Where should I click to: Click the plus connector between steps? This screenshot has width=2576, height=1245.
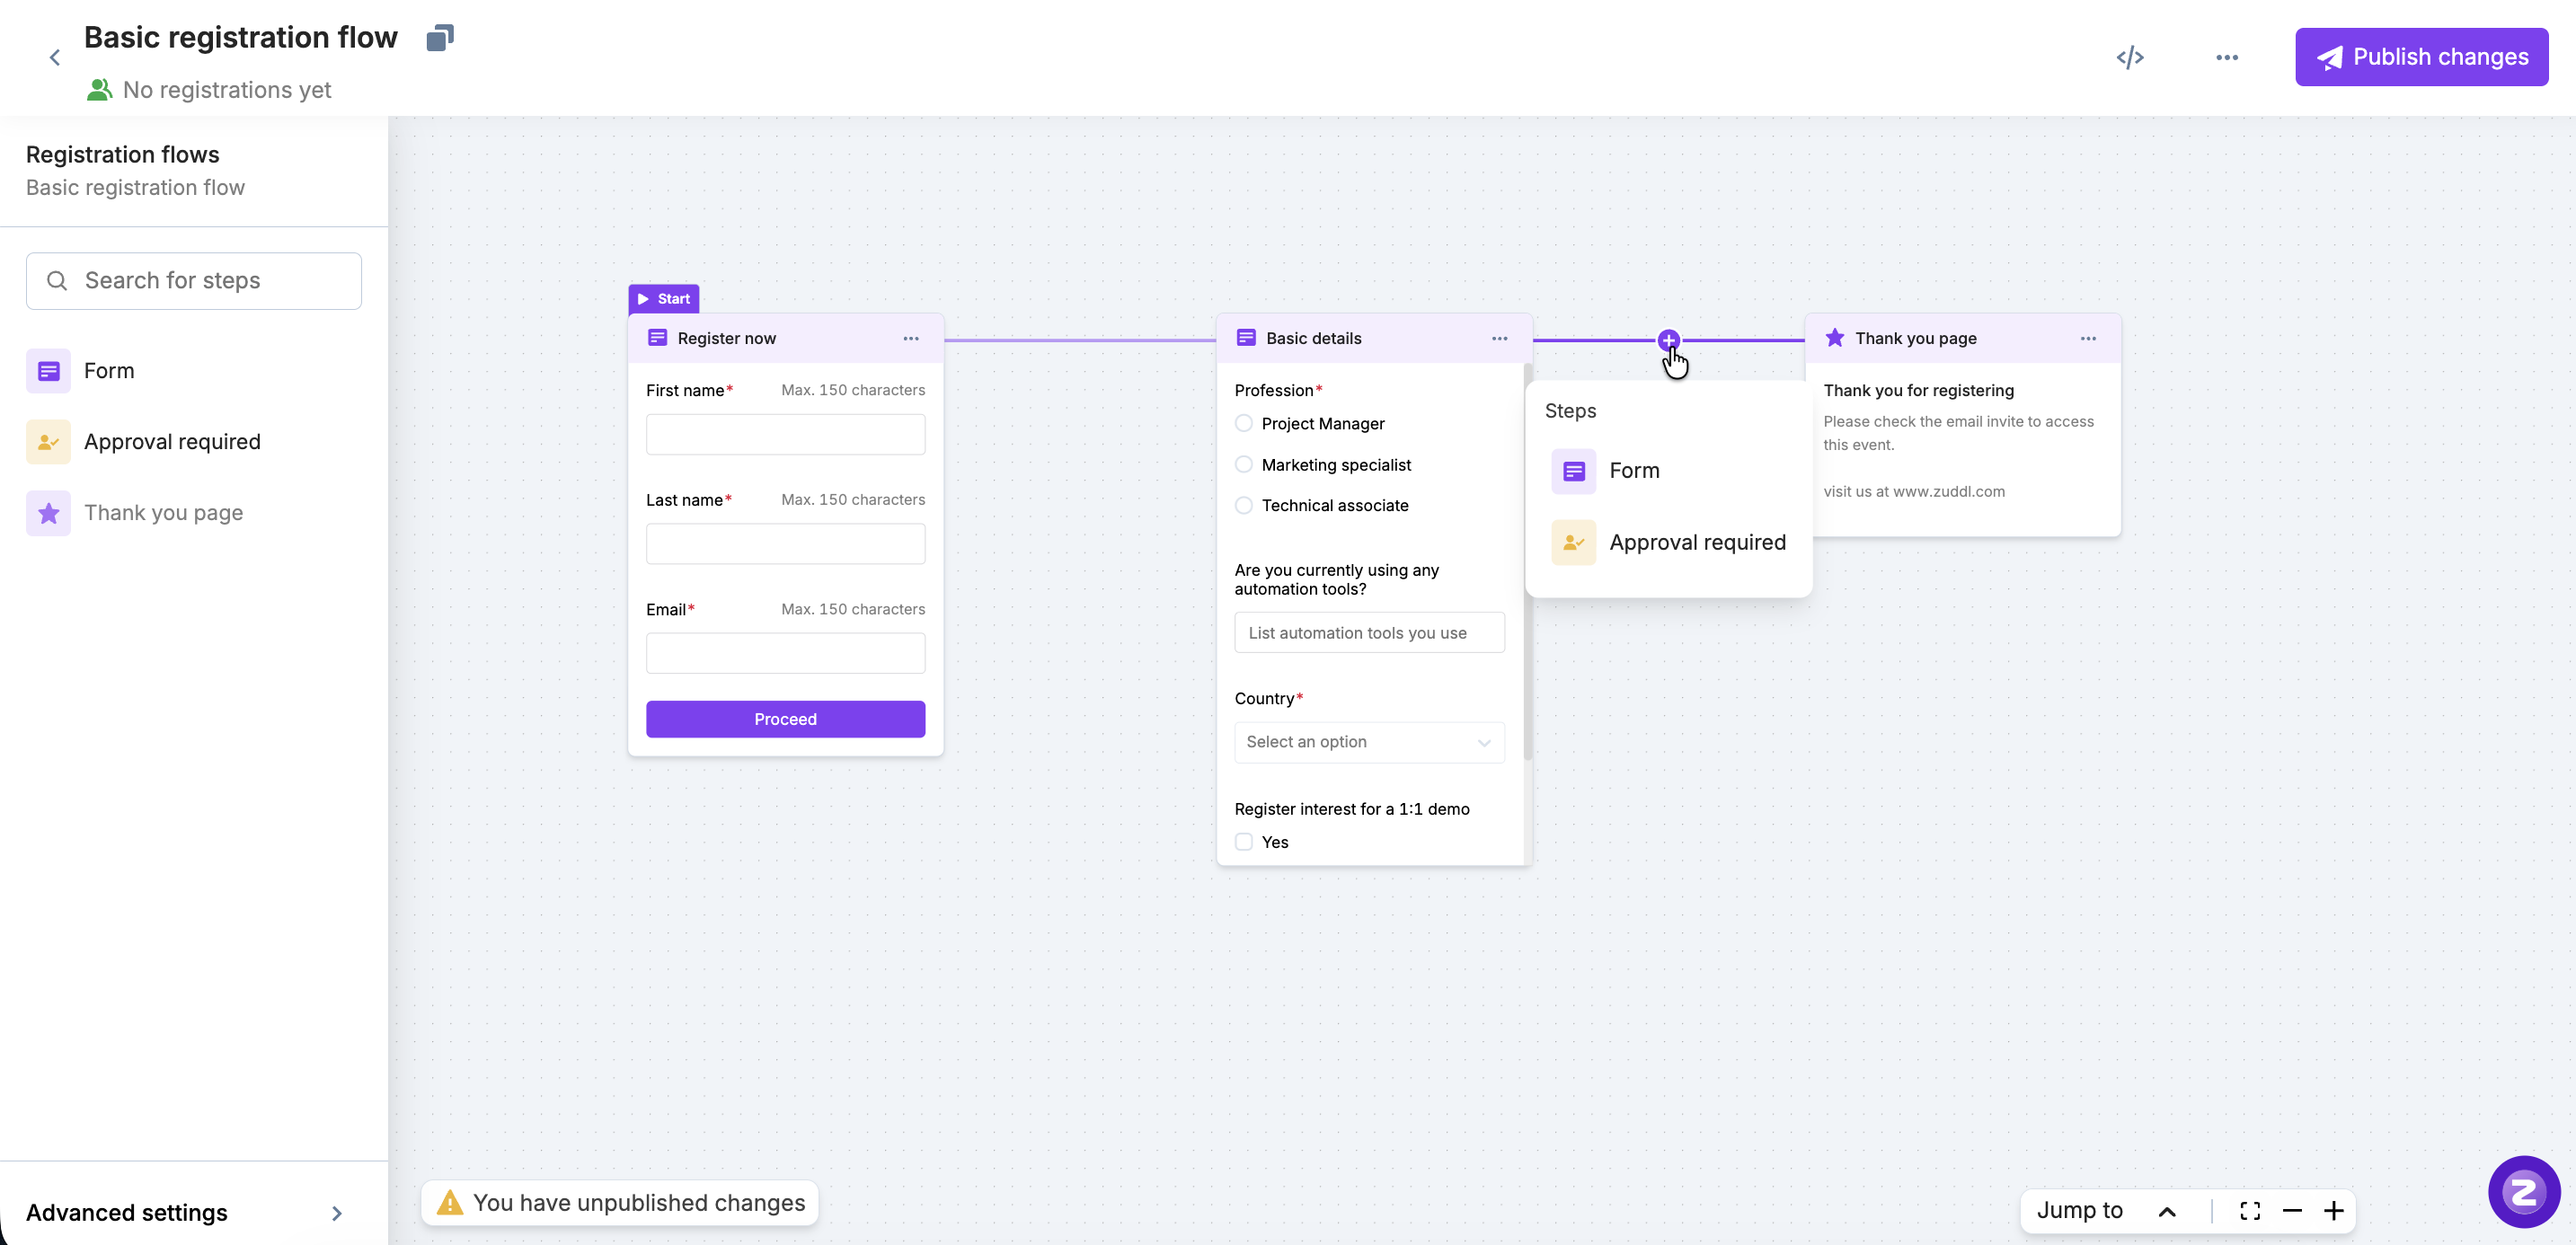[x=1668, y=340]
